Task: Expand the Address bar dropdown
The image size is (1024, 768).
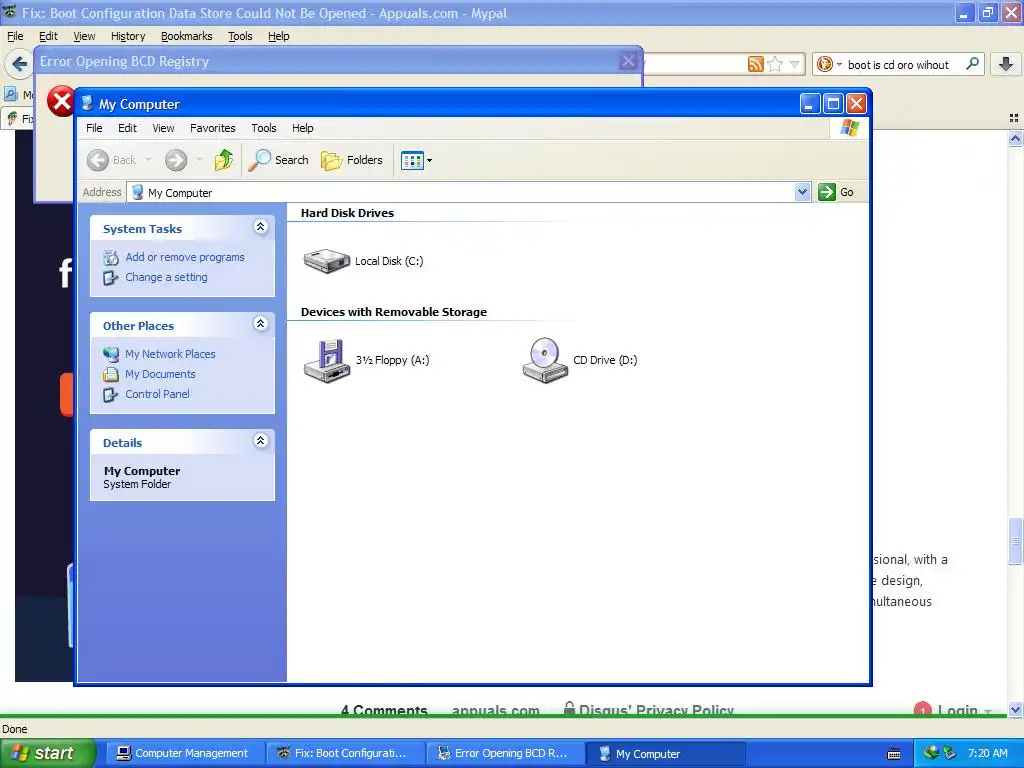Action: pos(802,192)
